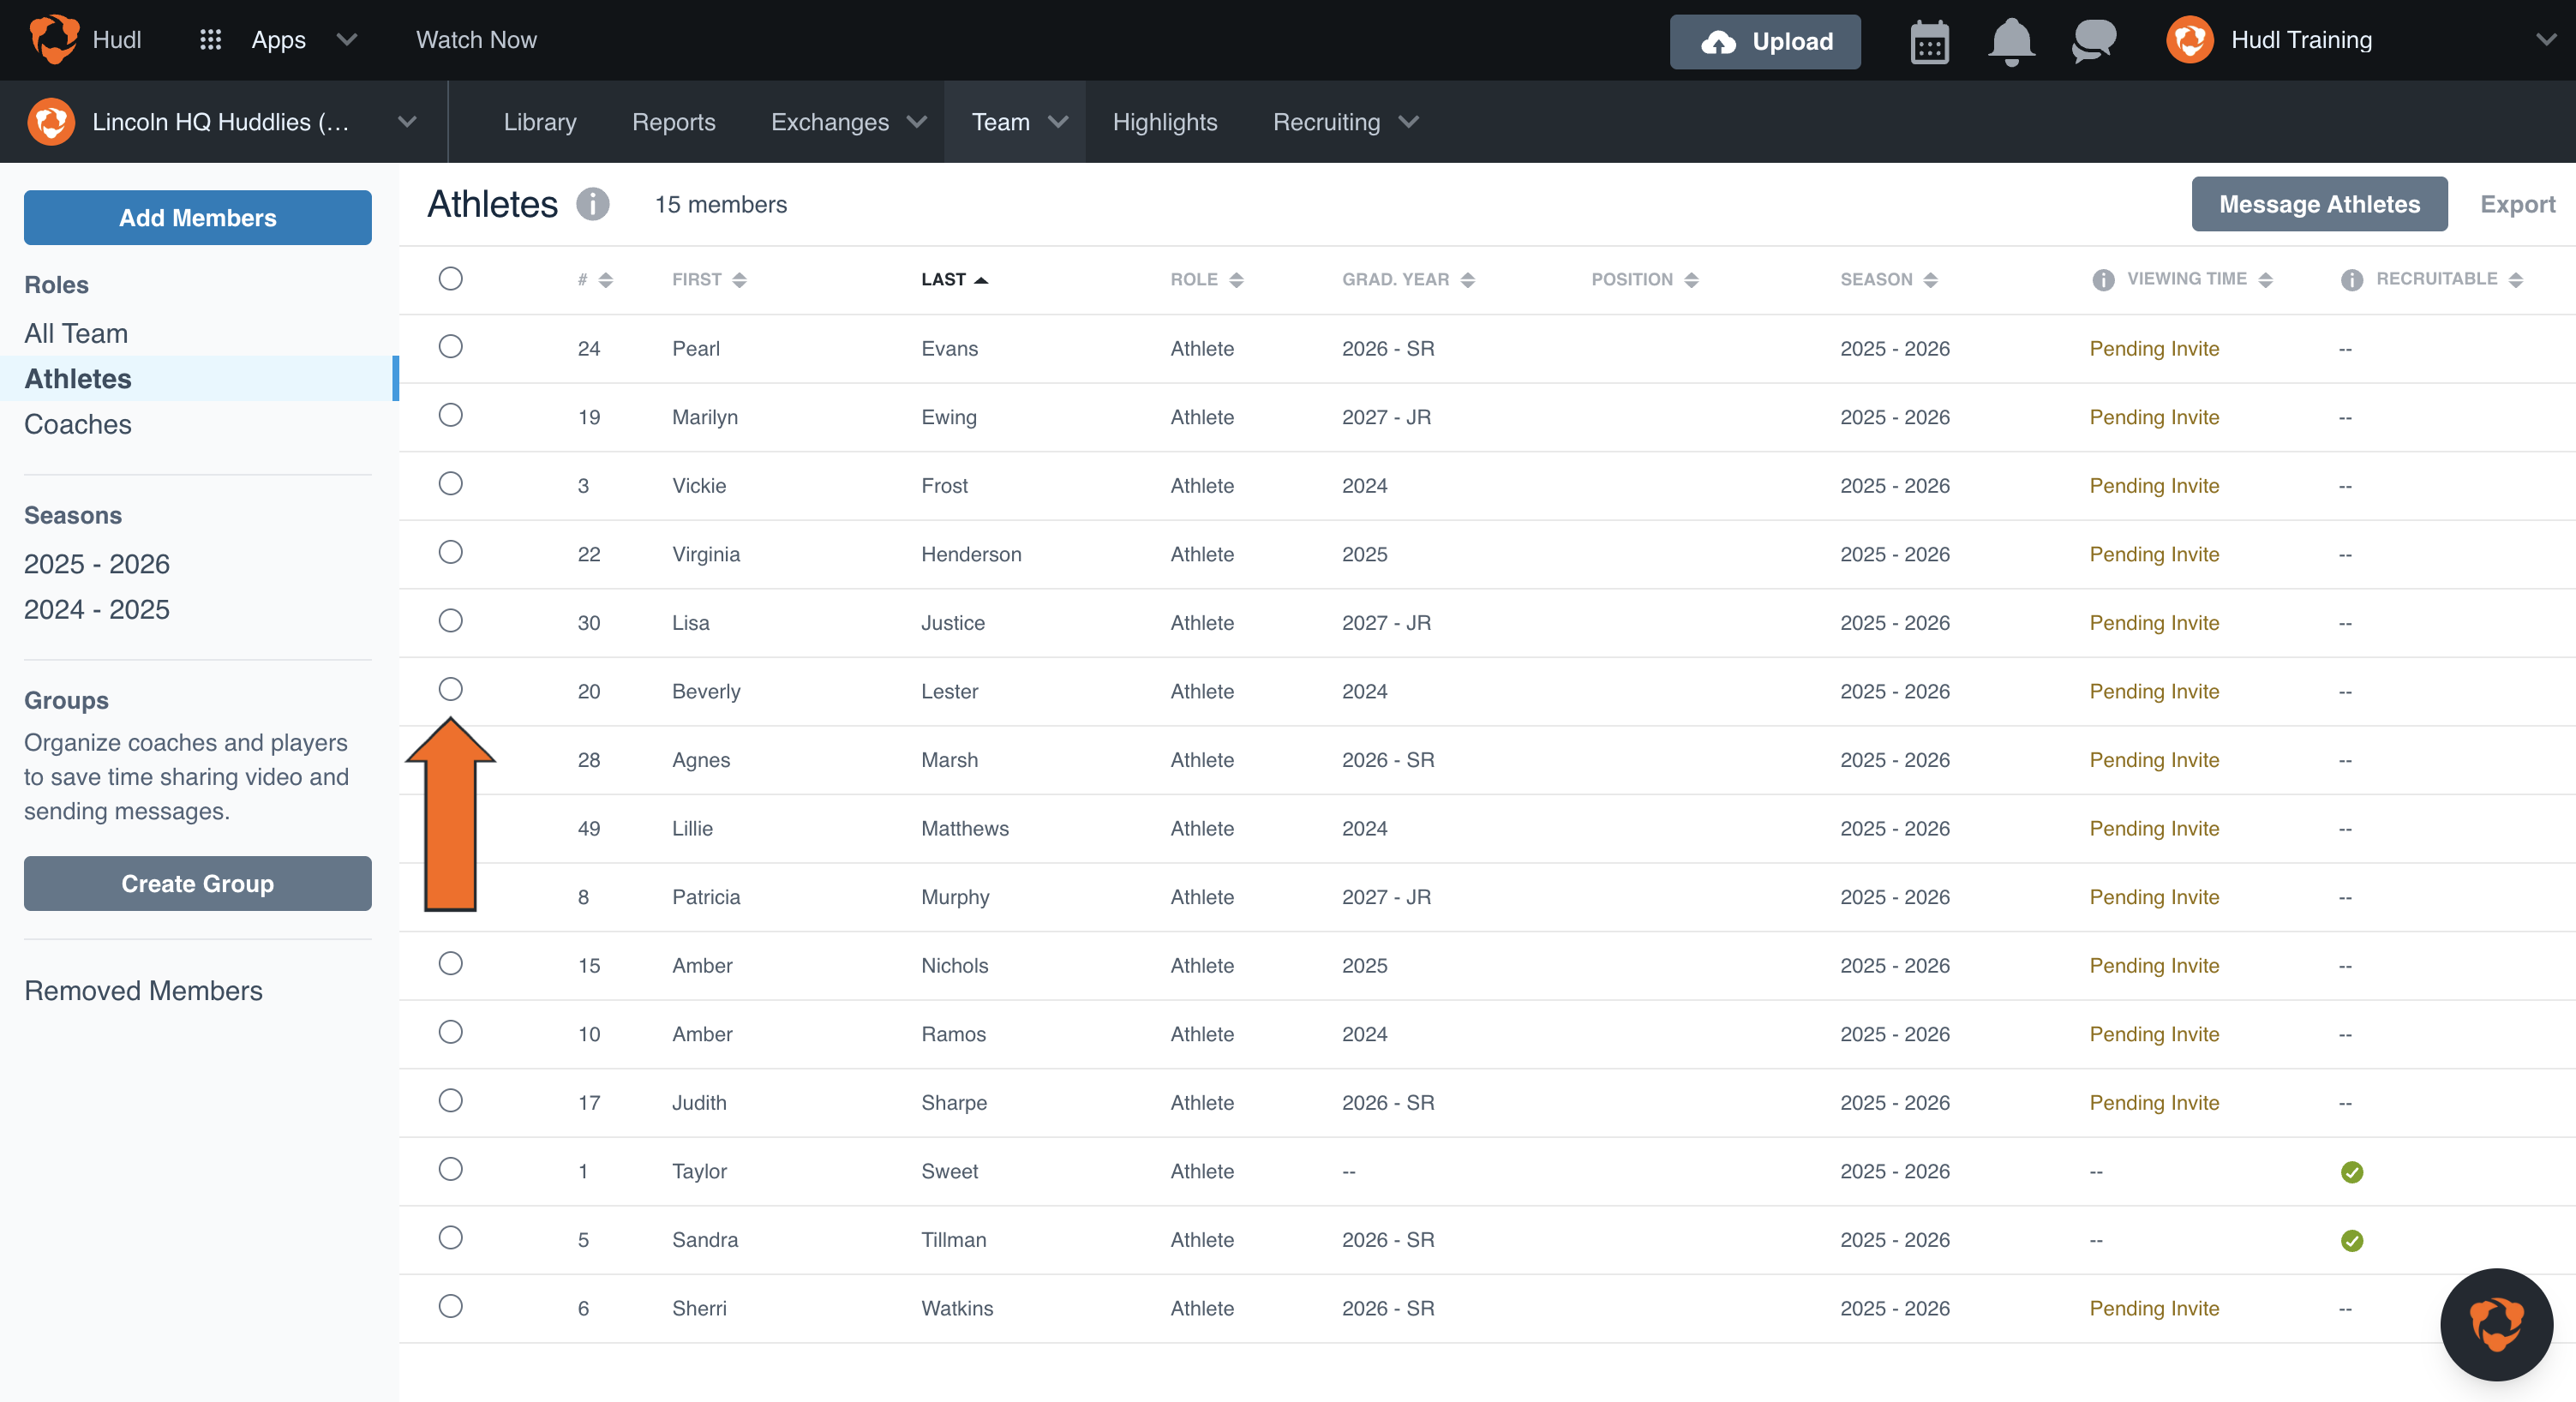2576x1402 pixels.
Task: Click Lincoln HQ Huddlies team logo
Action: (x=51, y=122)
